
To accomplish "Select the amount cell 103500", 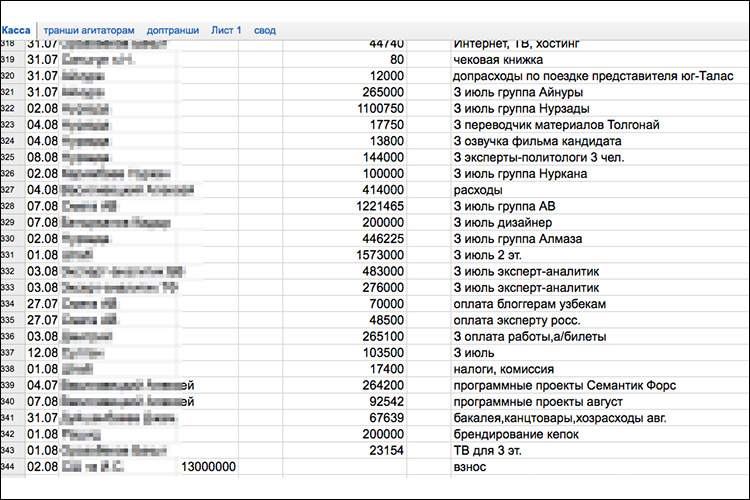I will click(344, 353).
